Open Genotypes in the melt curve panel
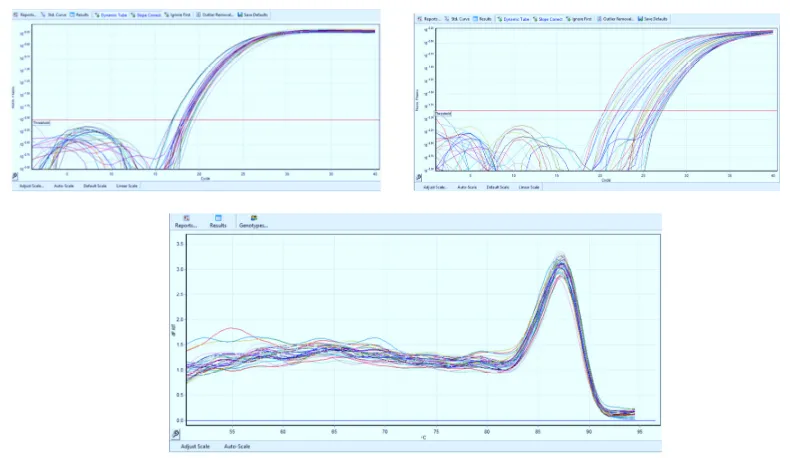 [x=253, y=222]
